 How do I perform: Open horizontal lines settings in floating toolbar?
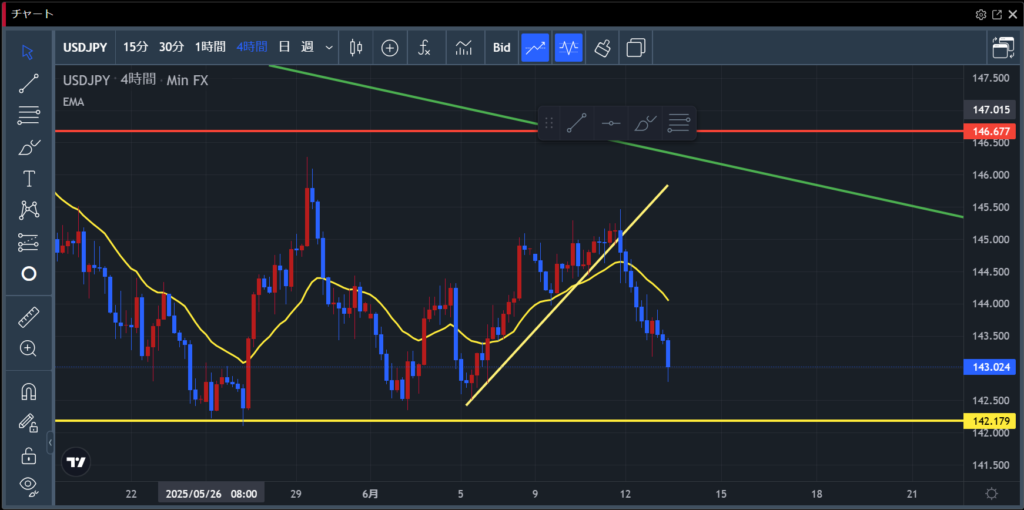[x=679, y=123]
